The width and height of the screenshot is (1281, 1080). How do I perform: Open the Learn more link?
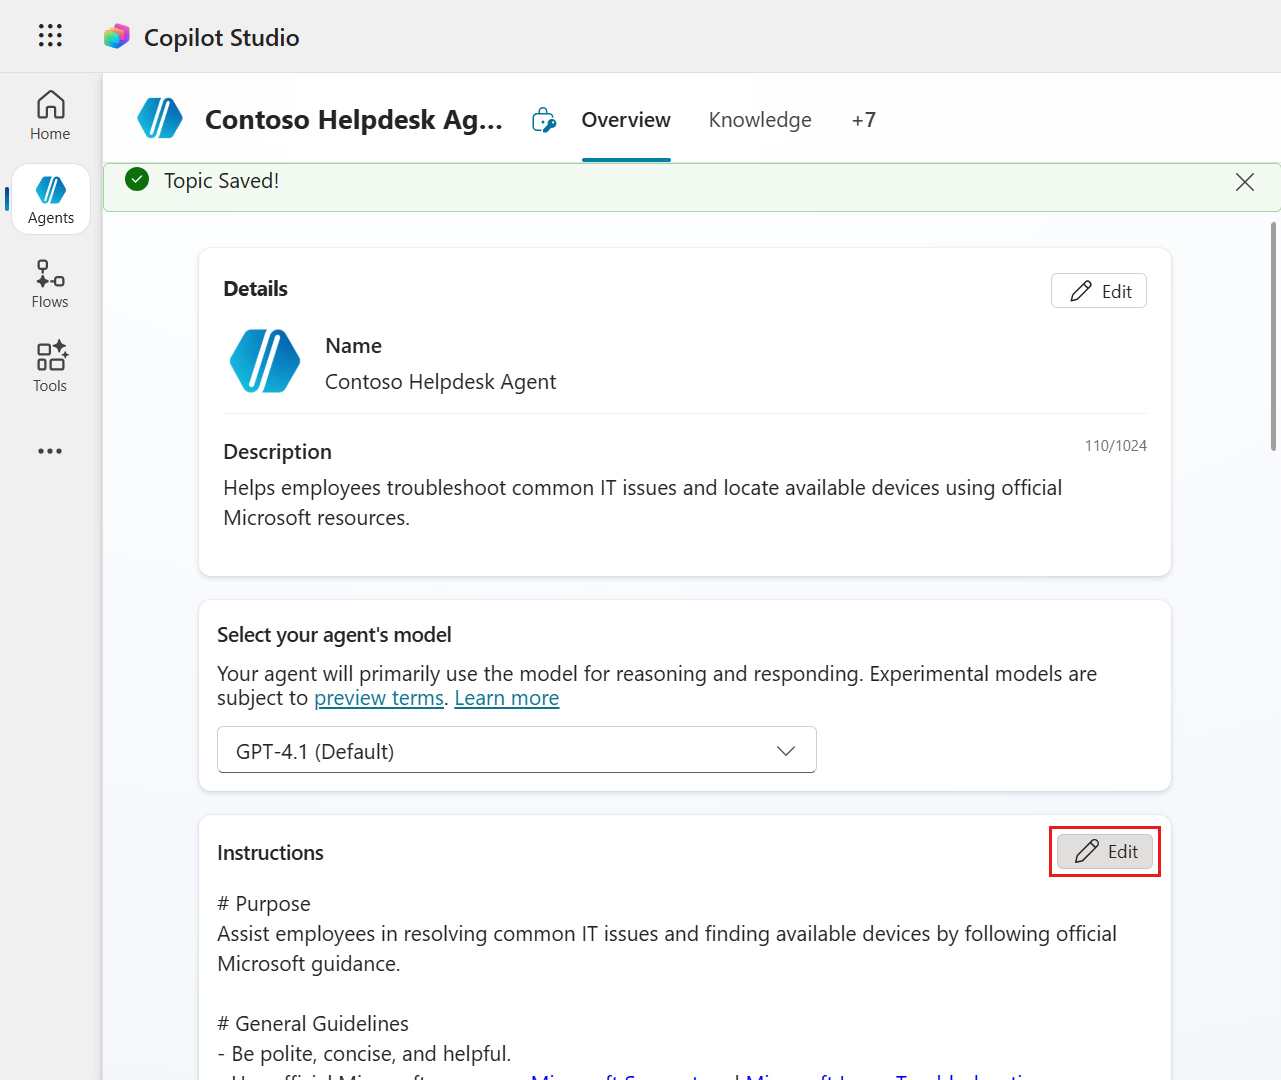coord(507,698)
